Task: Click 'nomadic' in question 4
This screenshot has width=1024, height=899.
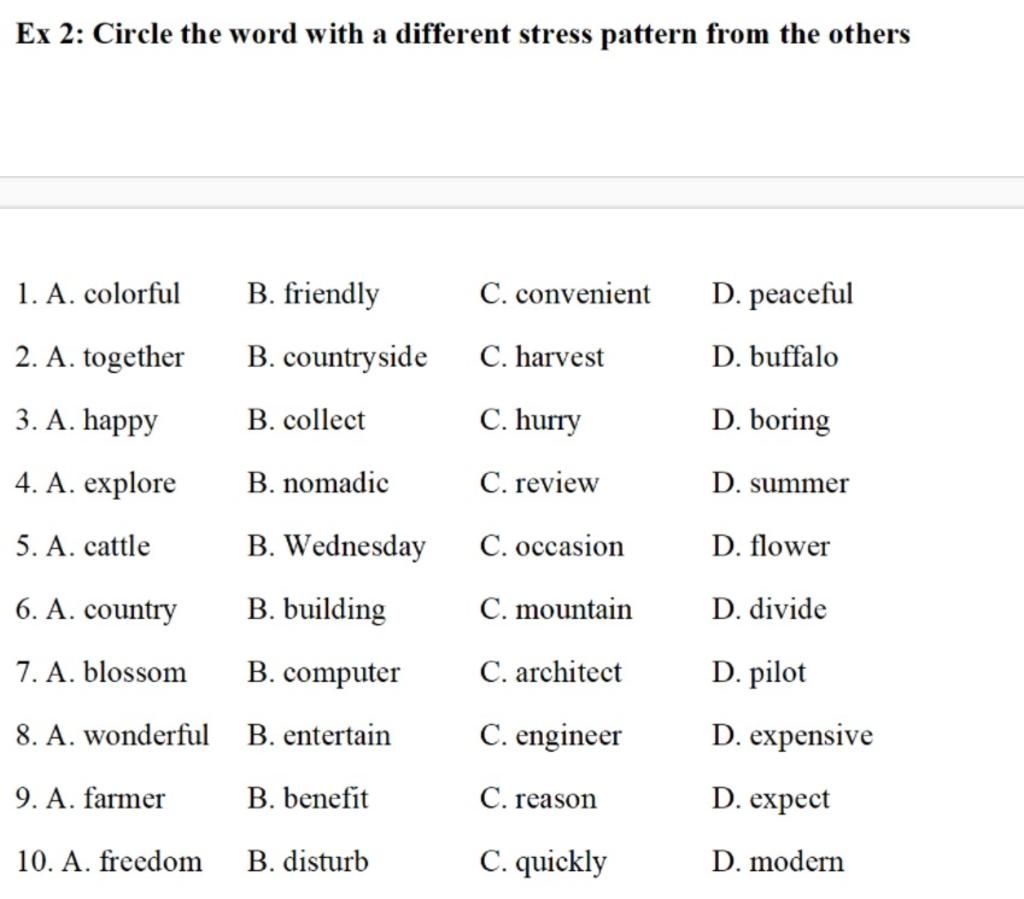Action: click(x=336, y=483)
